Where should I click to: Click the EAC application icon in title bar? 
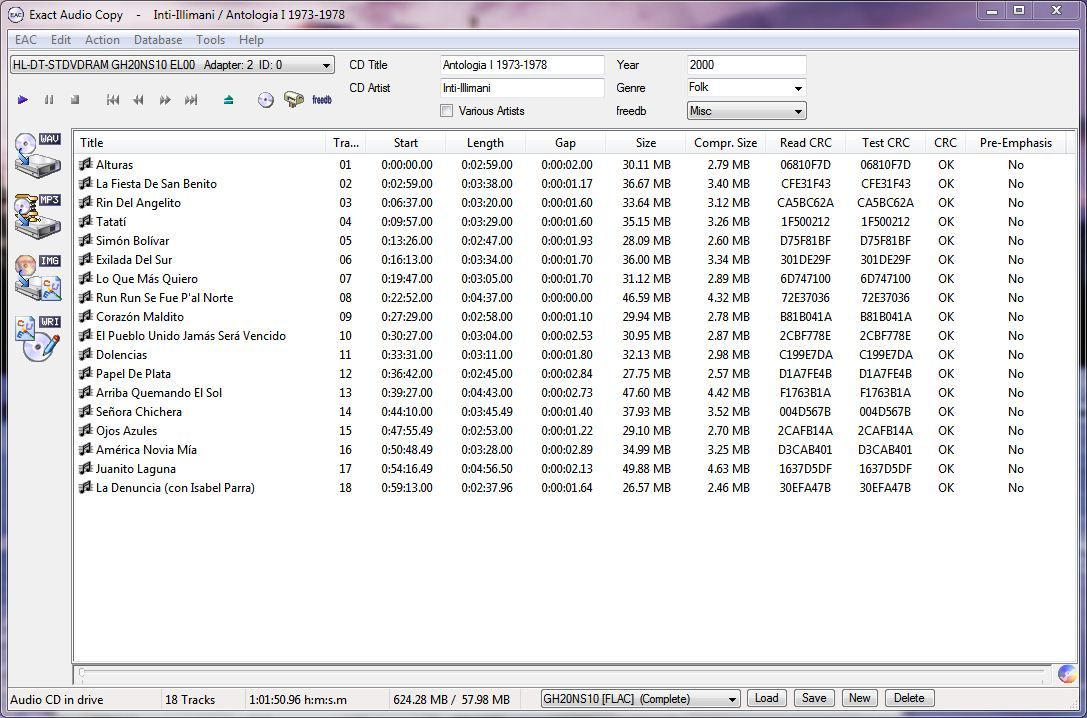[x=15, y=14]
